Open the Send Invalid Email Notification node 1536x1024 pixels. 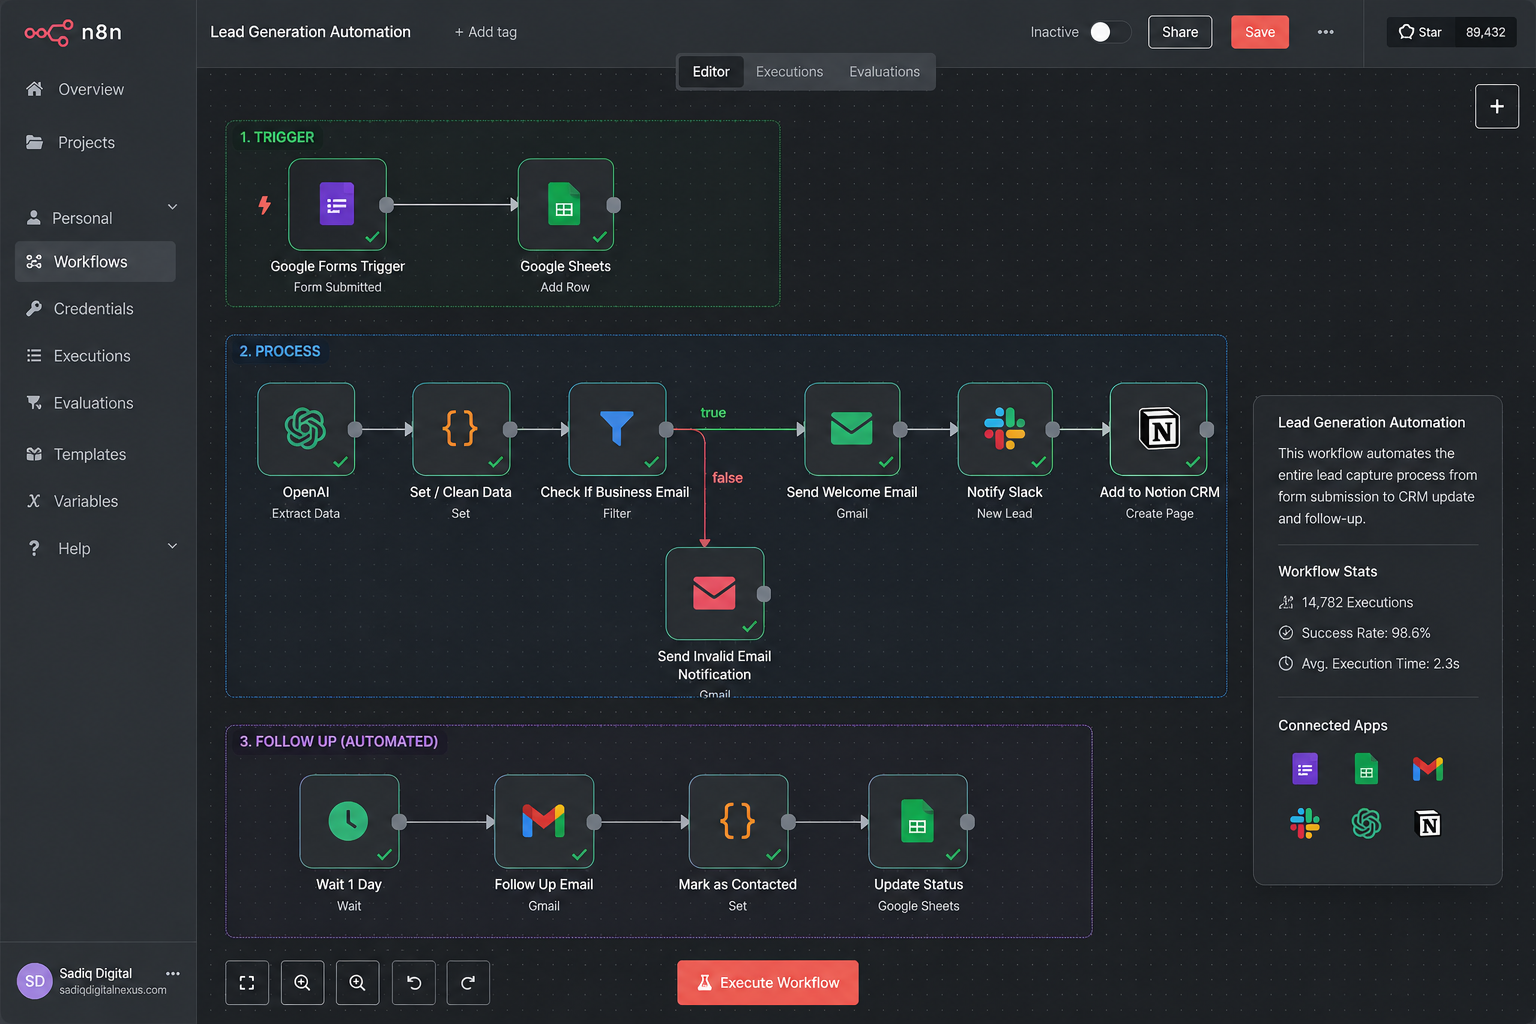[715, 593]
